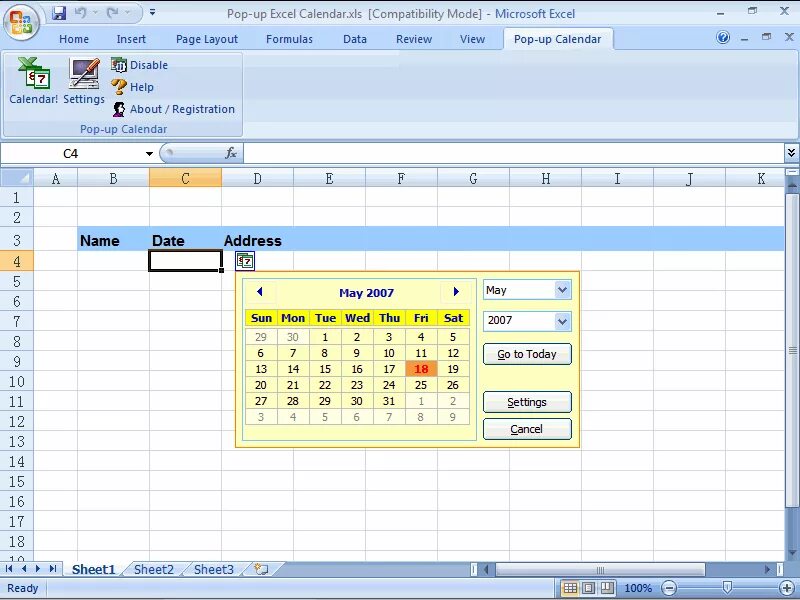Select column C header
Image resolution: width=800 pixels, height=600 pixels.
[185, 178]
